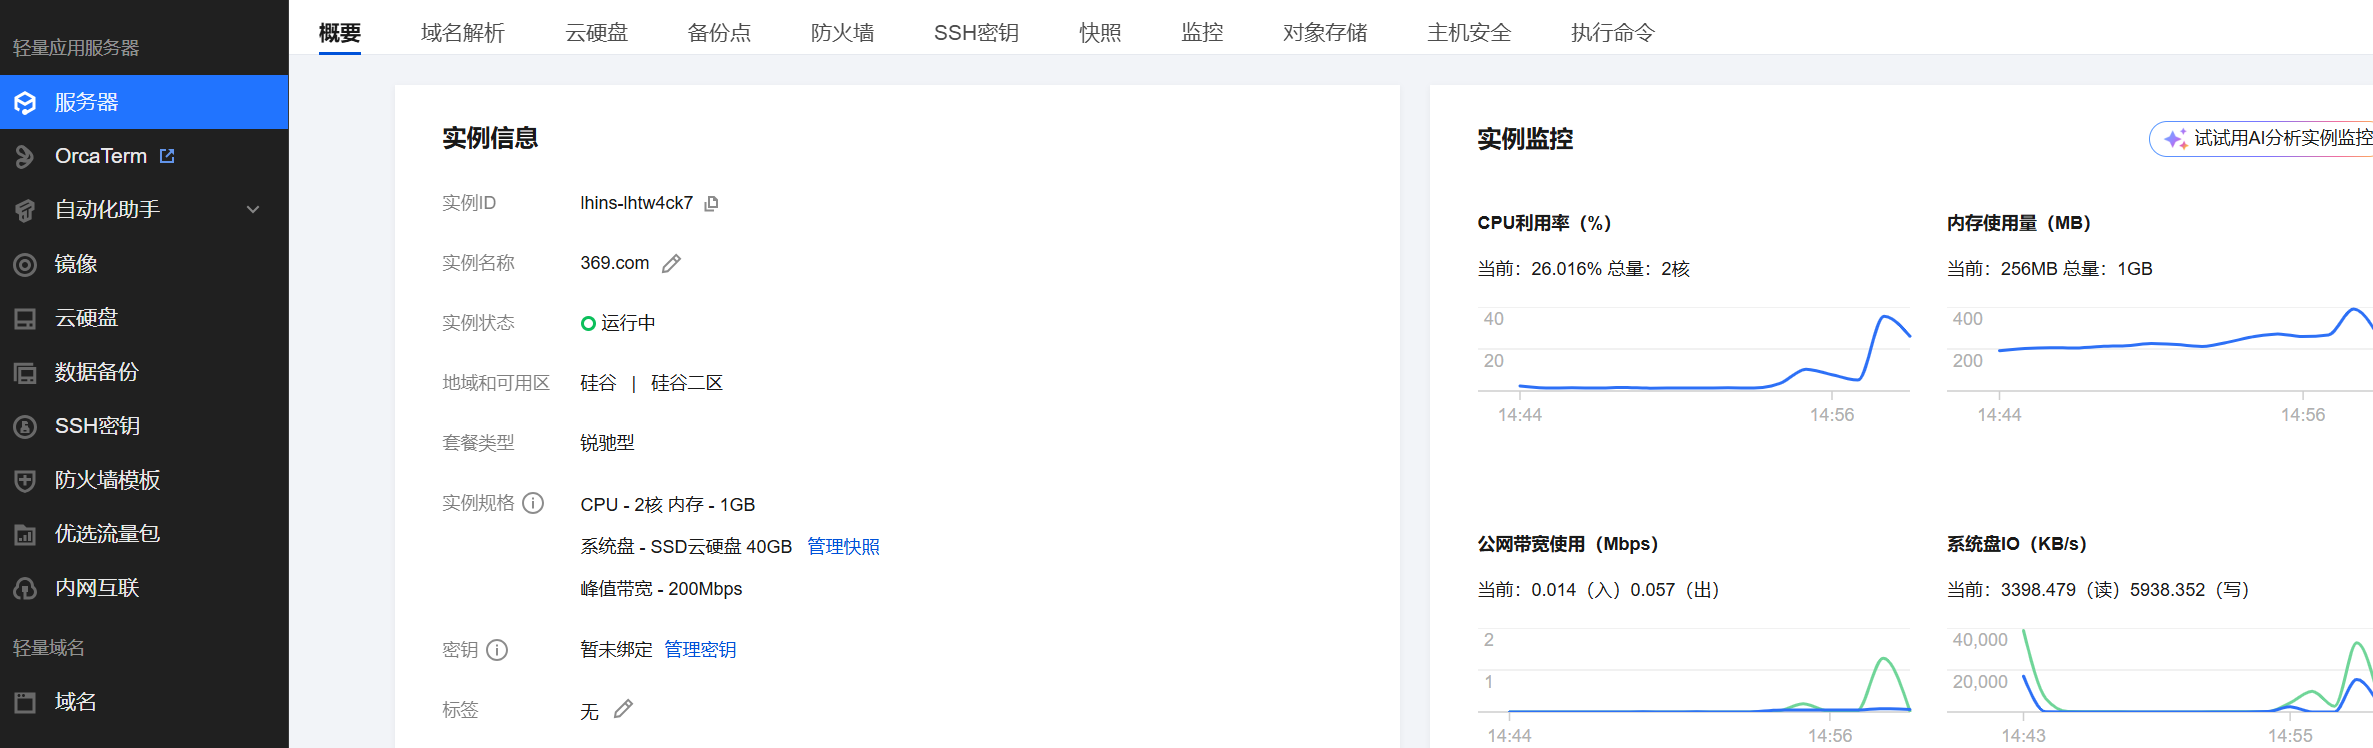Click the 内存使用量 chart

(2160, 349)
